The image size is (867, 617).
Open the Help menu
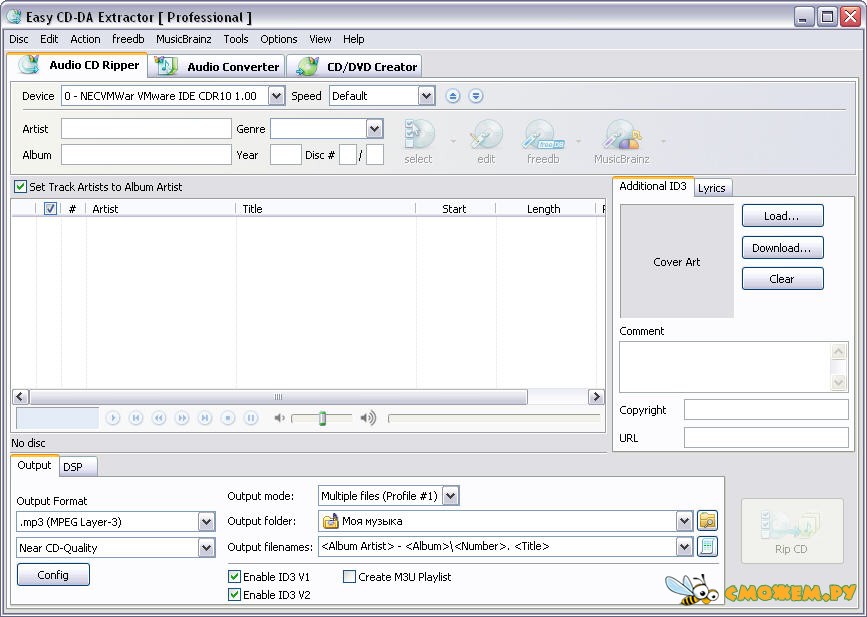(x=353, y=39)
